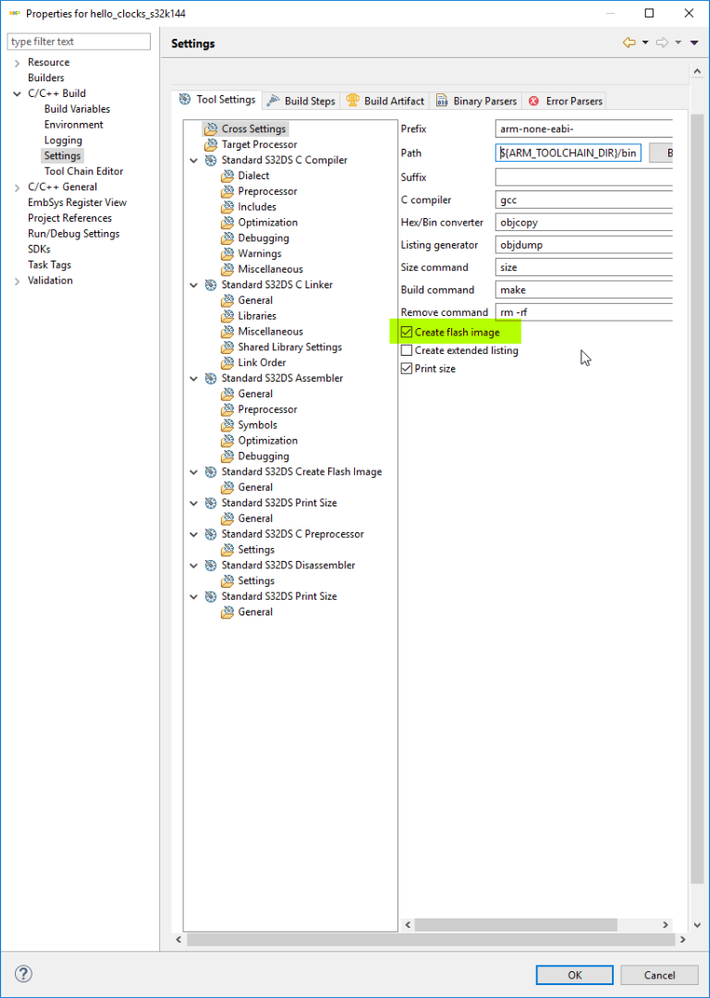Viewport: 710px width, 998px height.
Task: Enable Create extended listing checkbox
Action: click(407, 351)
